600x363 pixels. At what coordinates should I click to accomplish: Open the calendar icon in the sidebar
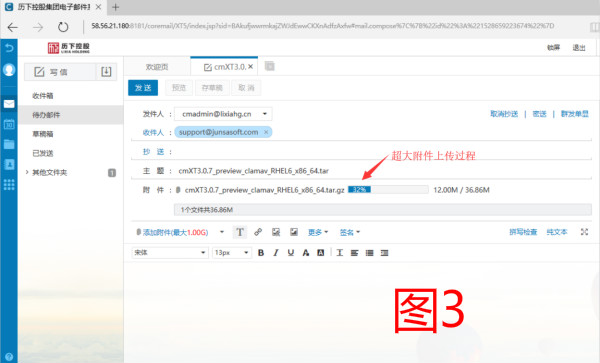9,124
